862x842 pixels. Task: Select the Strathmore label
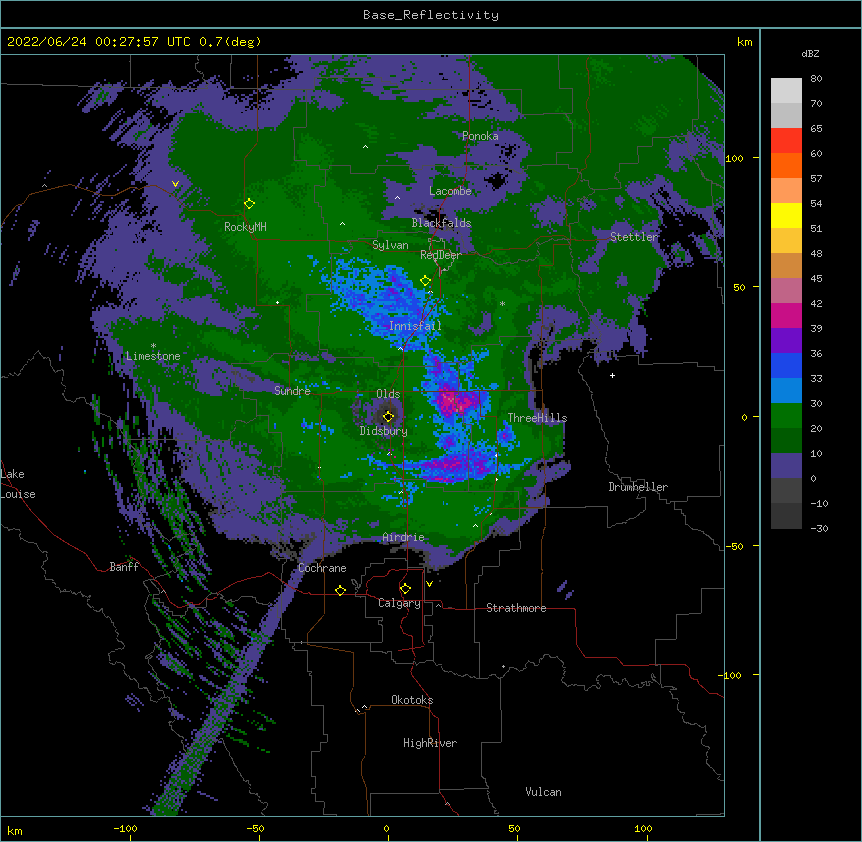coord(516,608)
